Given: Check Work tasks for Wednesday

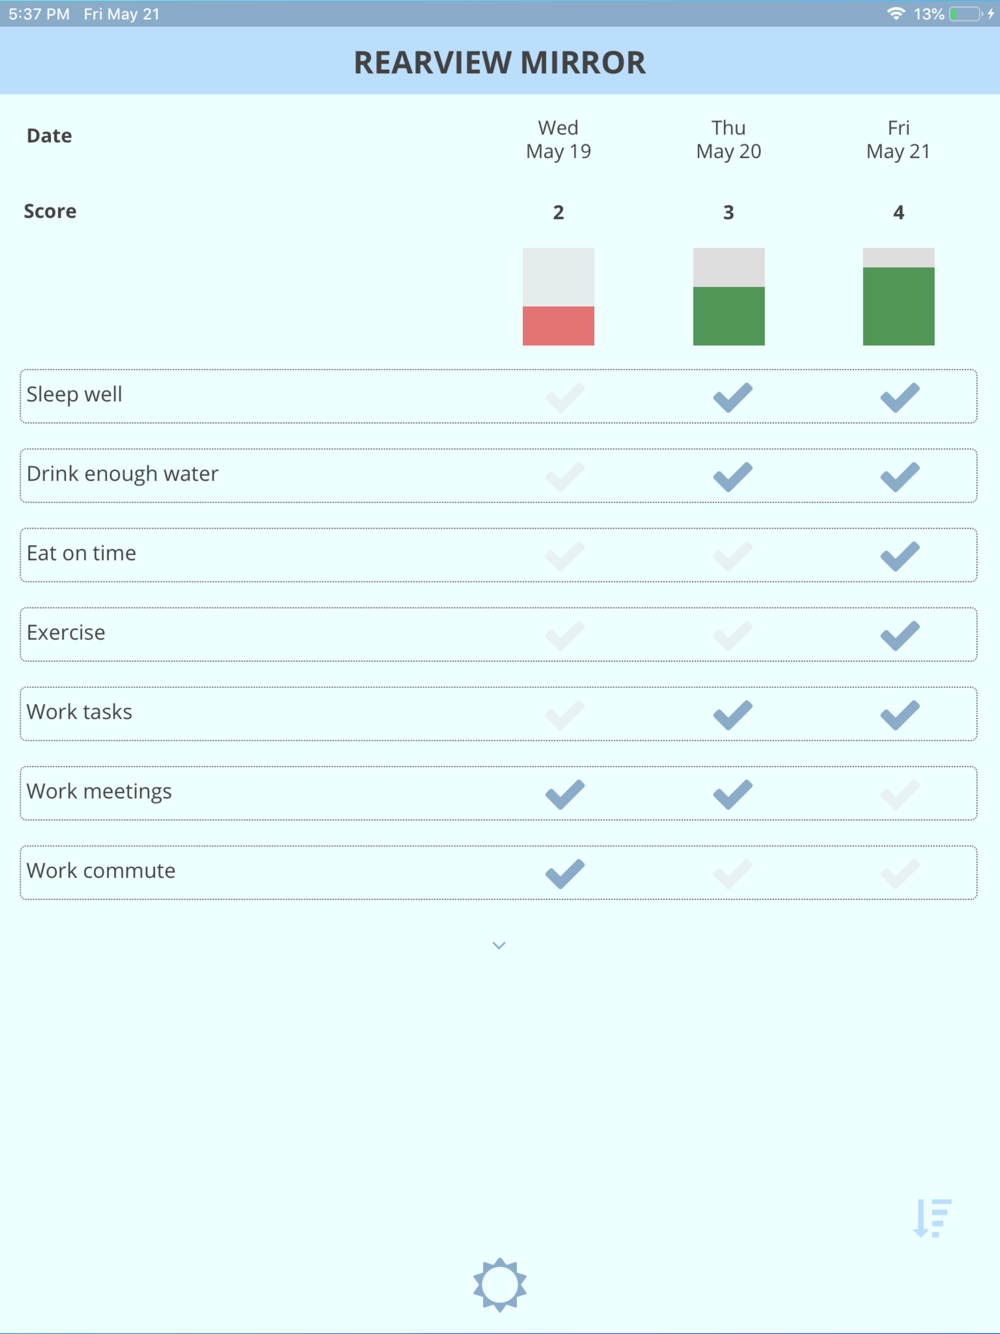Looking at the screenshot, I should click(565, 715).
